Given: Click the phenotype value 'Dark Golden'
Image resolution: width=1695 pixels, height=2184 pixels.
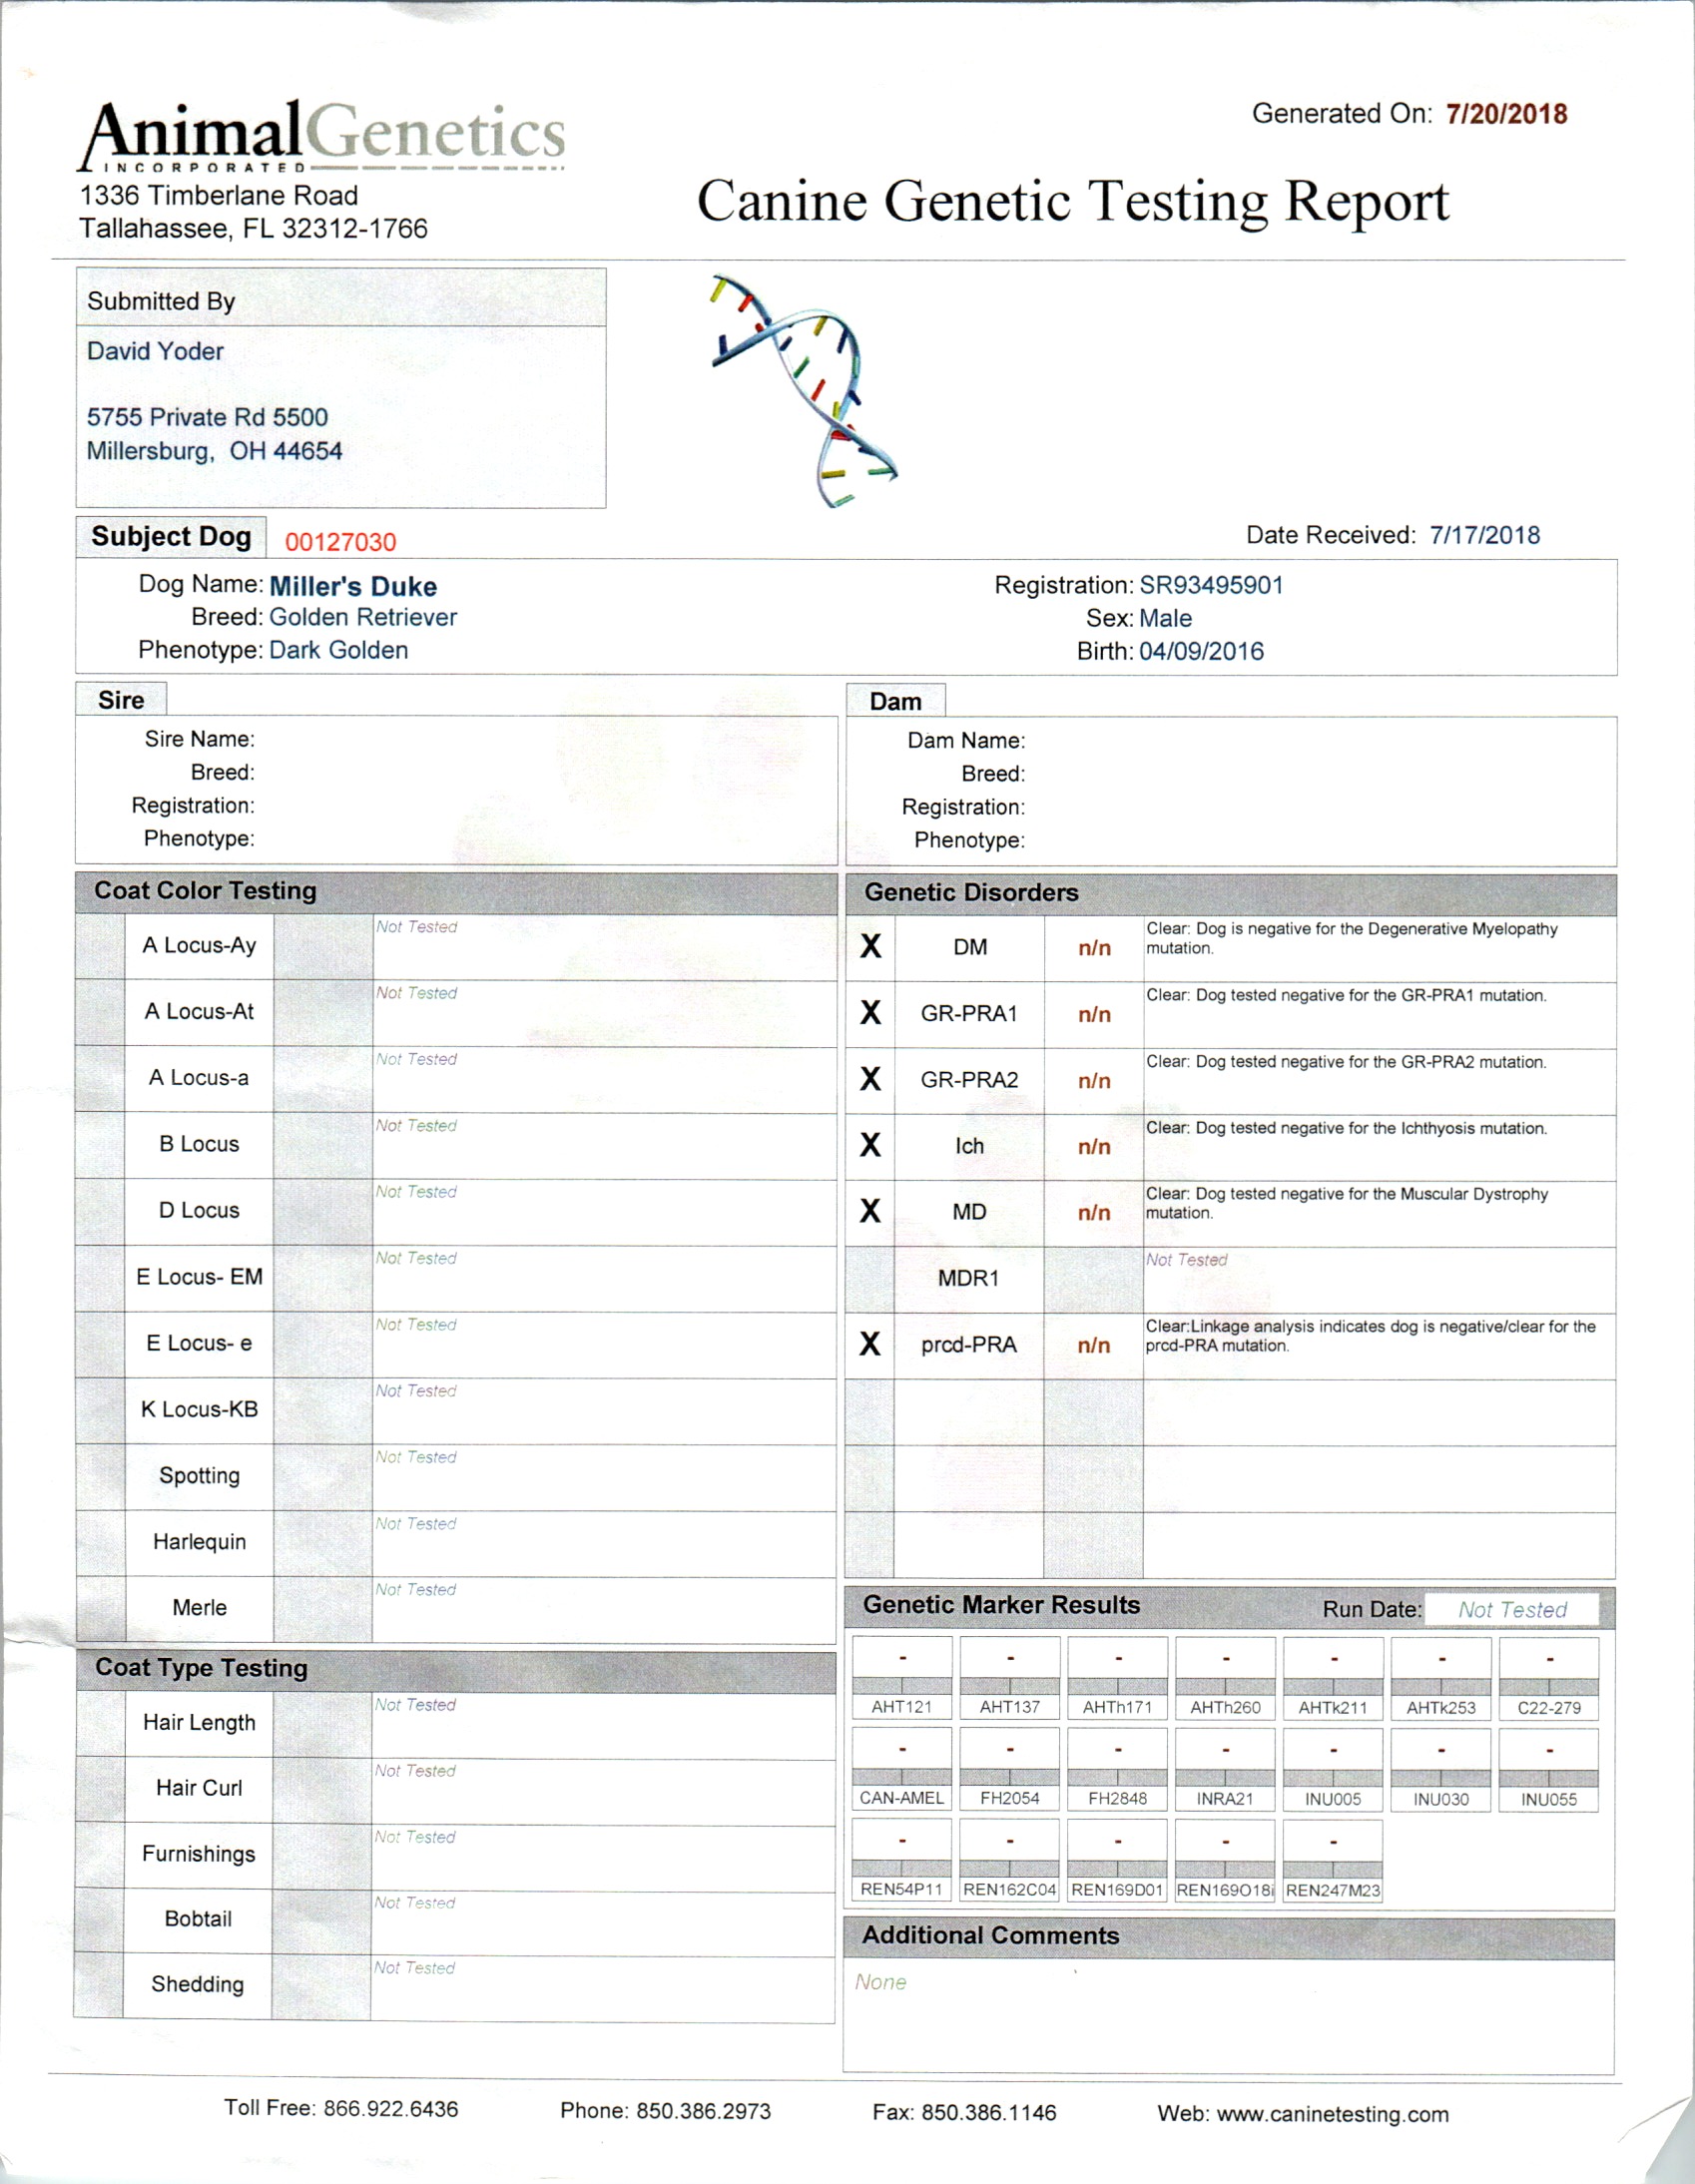Looking at the screenshot, I should point(339,650).
